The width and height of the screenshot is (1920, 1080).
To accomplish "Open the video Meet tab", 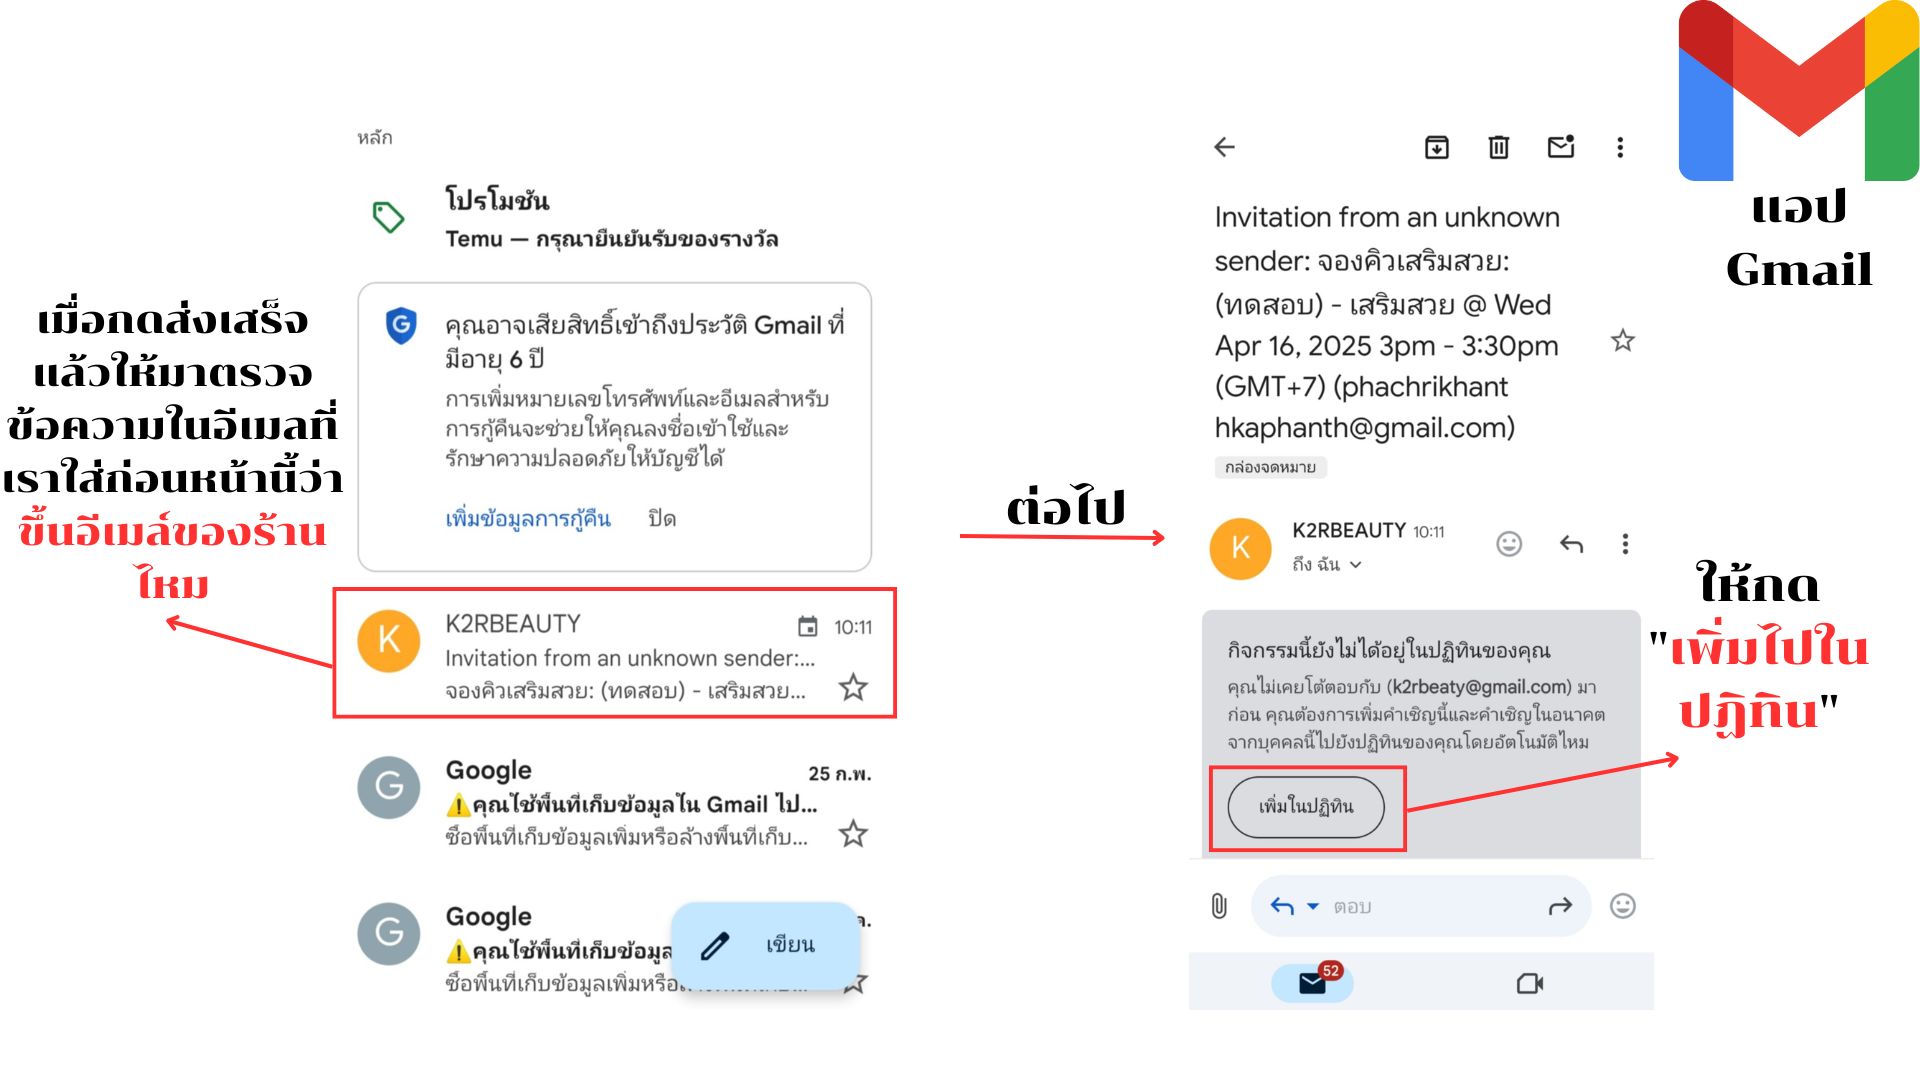I will point(1529,984).
